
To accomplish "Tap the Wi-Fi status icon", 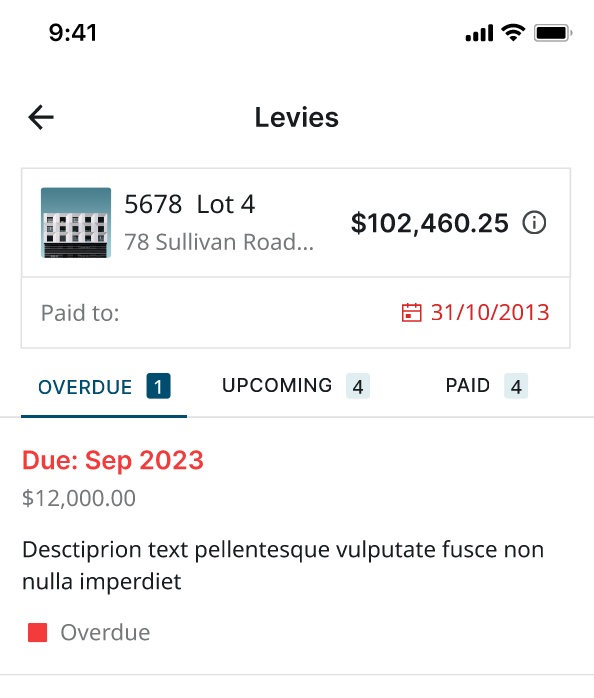I will [513, 32].
